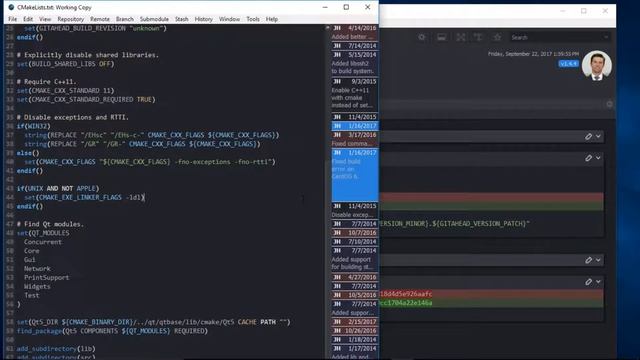Viewport: 640px width, 360px height.
Task: Open the History menu
Action: click(204, 19)
